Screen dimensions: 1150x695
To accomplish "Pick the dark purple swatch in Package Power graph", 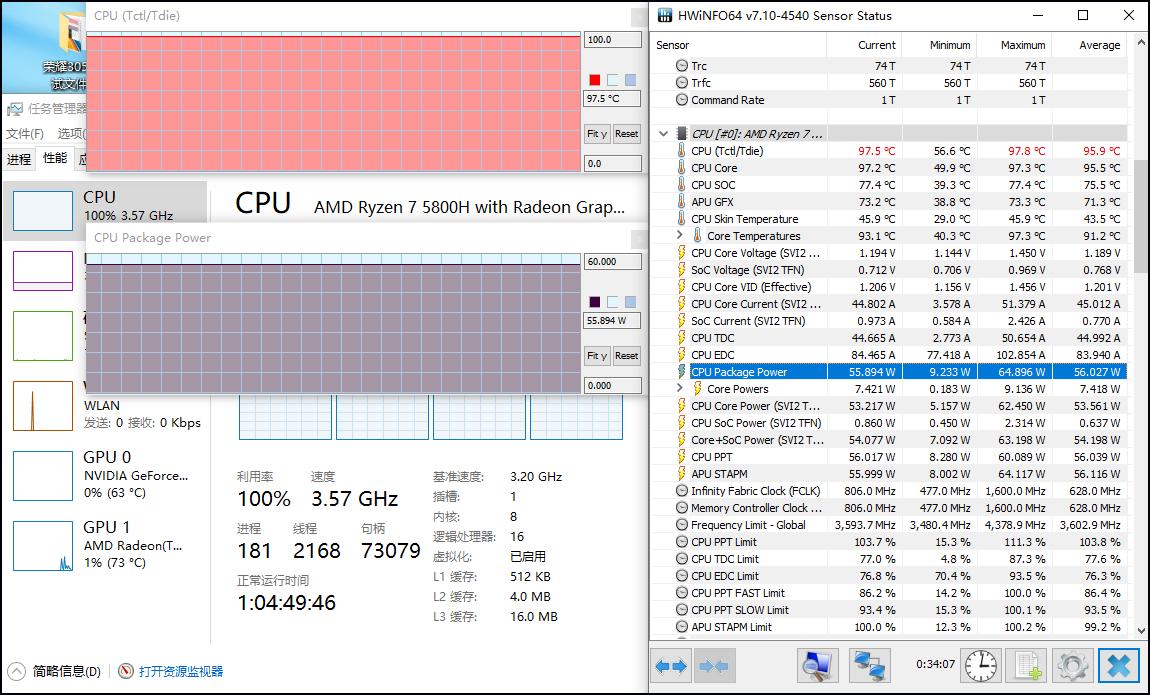I will point(595,302).
